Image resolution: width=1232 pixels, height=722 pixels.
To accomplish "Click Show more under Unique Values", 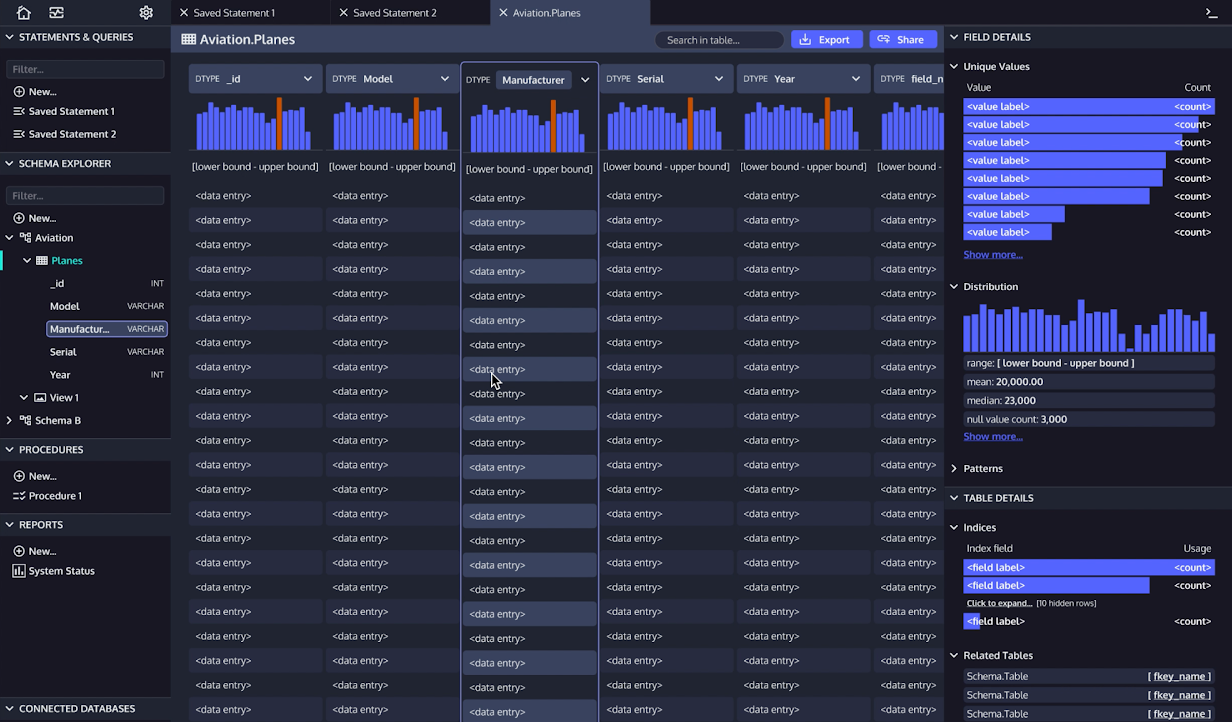I will click(993, 255).
